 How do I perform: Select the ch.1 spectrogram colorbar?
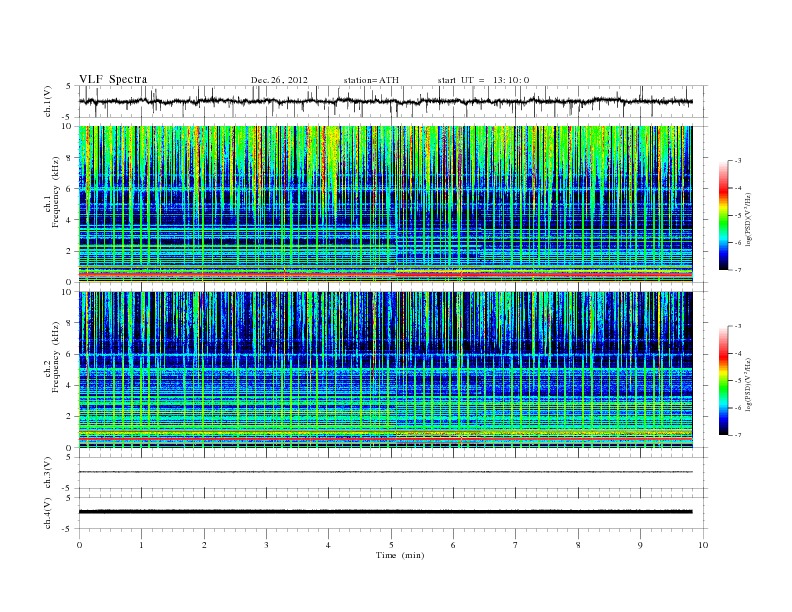coord(723,215)
